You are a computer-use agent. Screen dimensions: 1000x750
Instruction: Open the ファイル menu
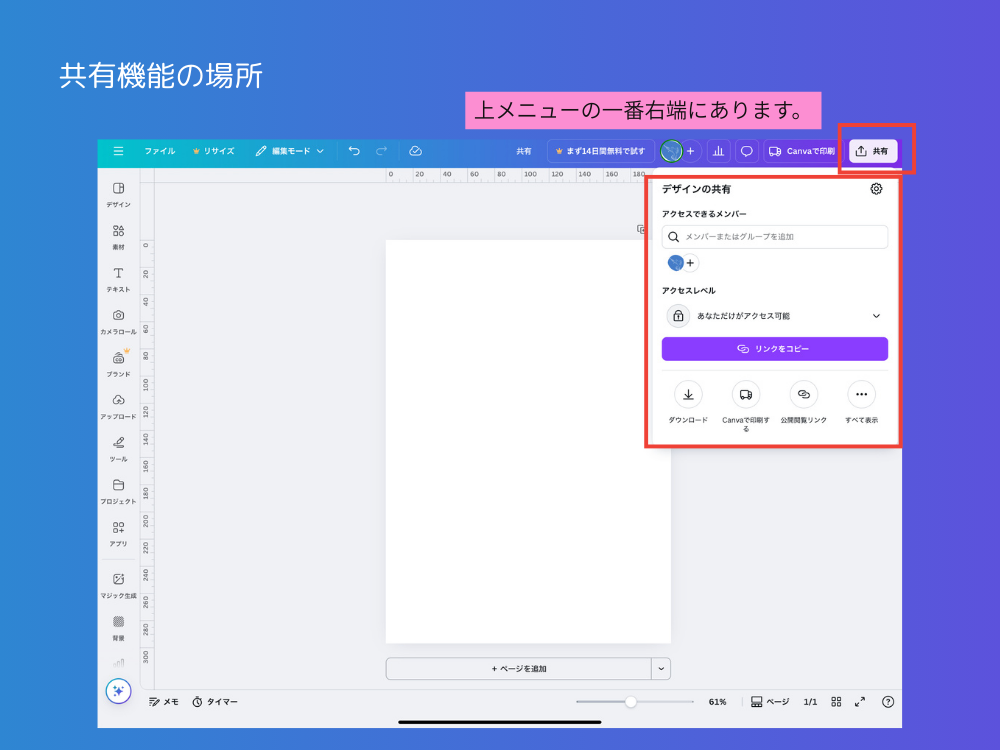pyautogui.click(x=159, y=151)
